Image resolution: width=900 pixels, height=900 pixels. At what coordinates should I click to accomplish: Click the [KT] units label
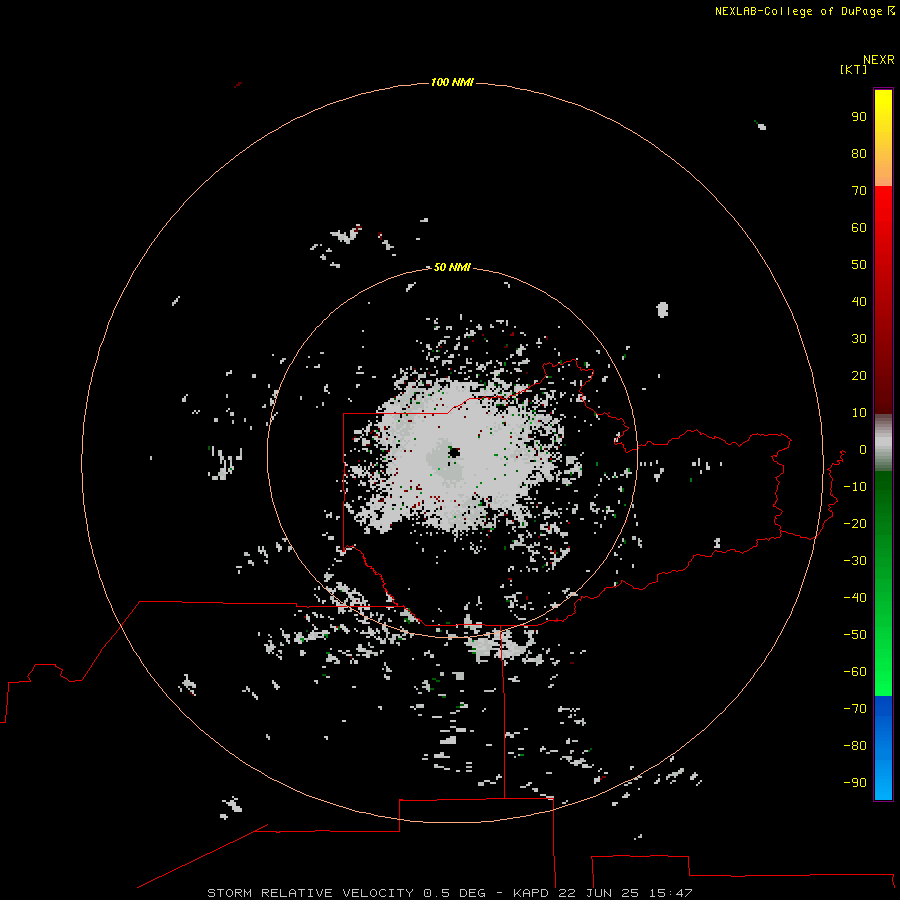tap(853, 69)
